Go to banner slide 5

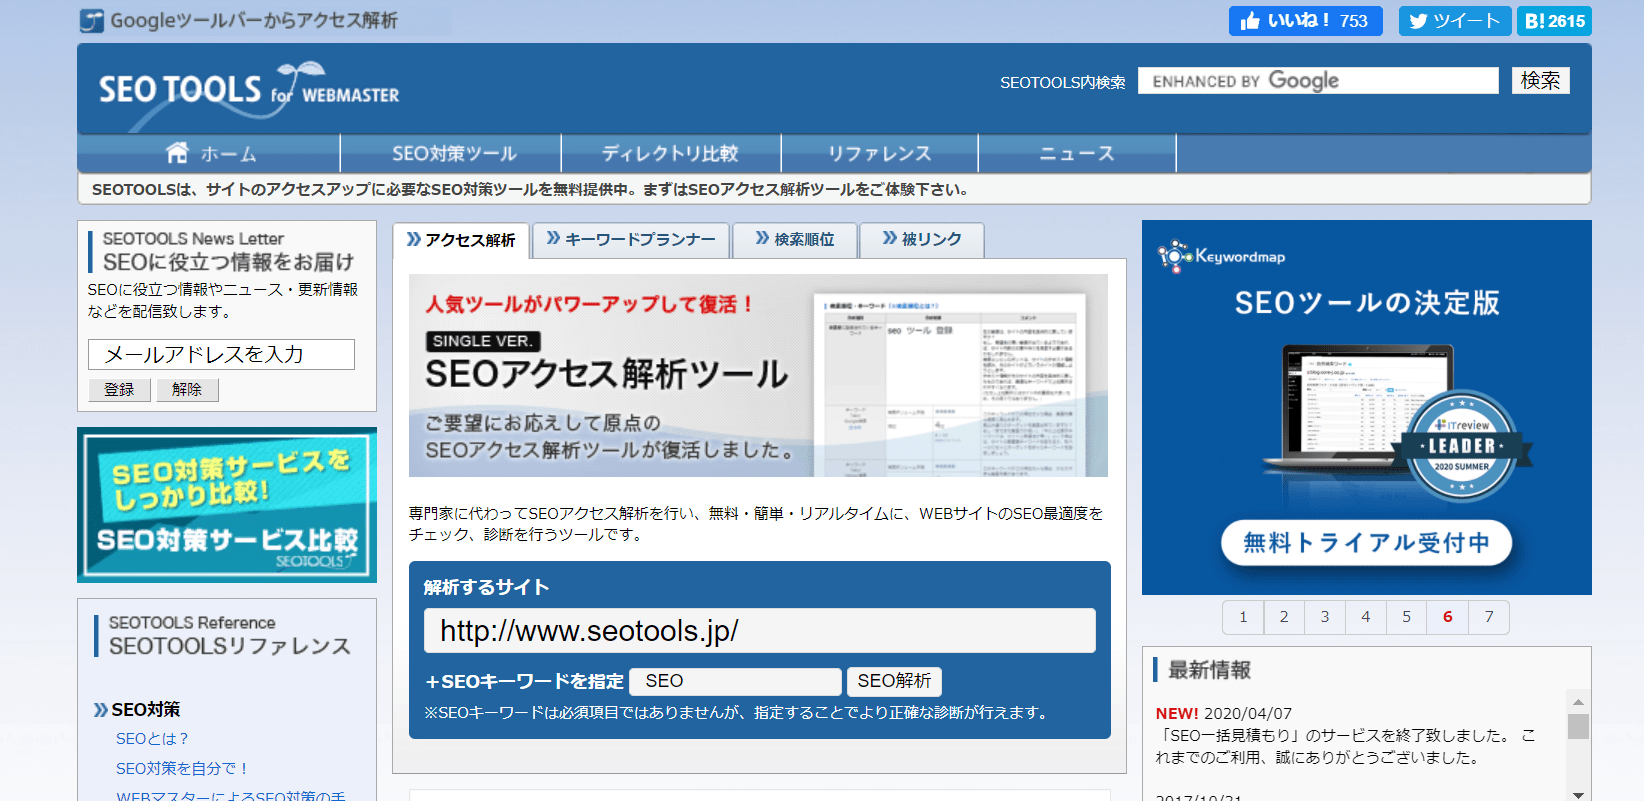point(1407,617)
